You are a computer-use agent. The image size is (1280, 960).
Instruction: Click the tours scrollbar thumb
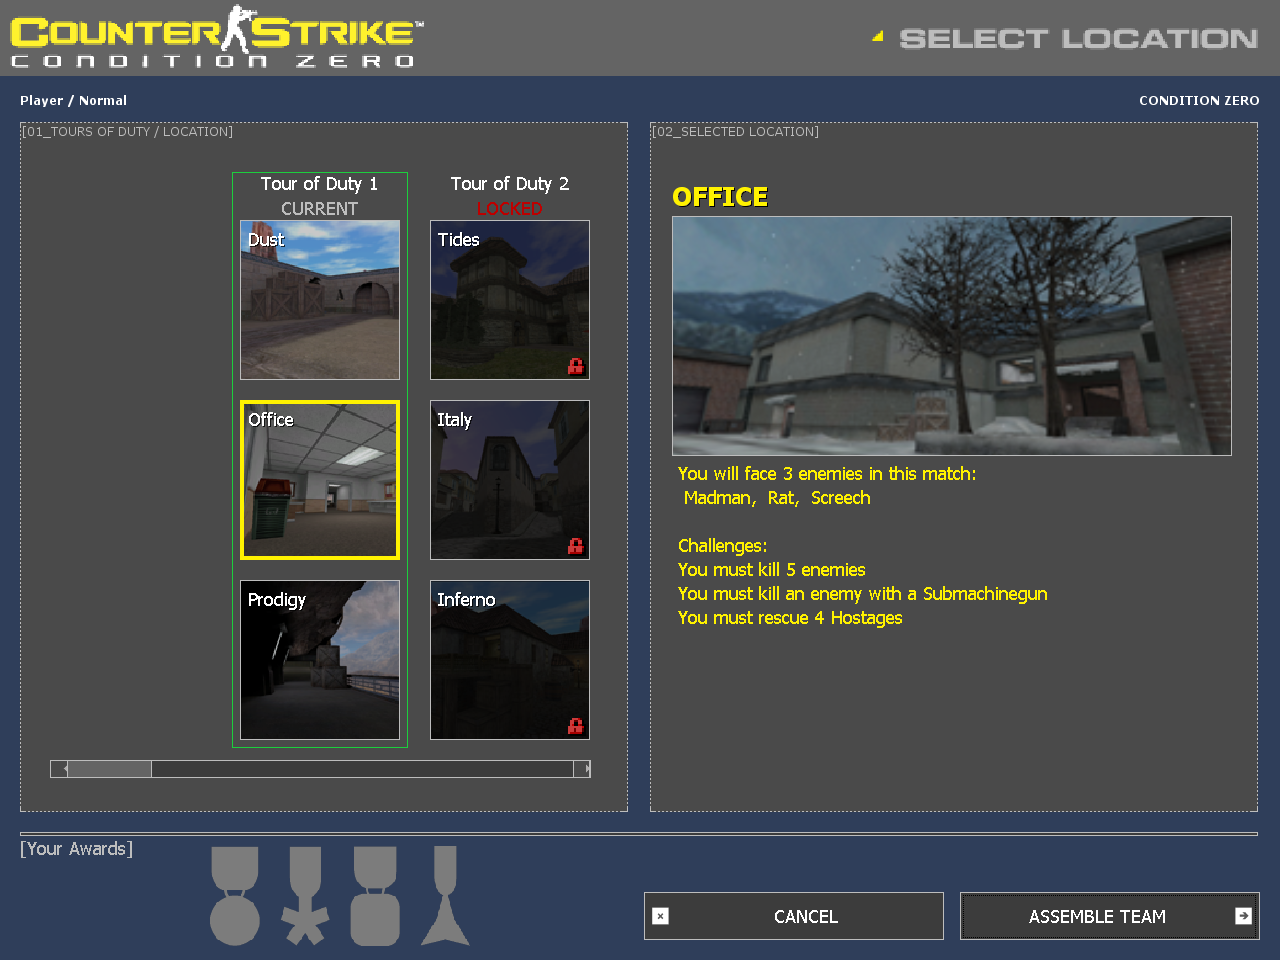pos(109,769)
